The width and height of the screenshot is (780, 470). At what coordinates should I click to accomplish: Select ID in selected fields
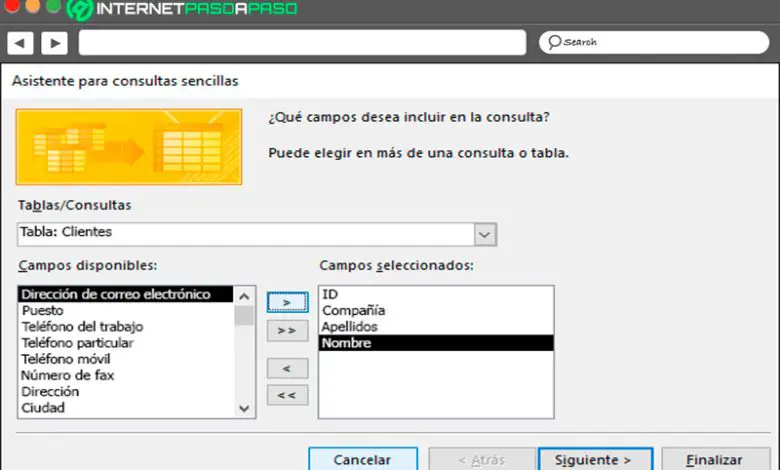[436, 294]
